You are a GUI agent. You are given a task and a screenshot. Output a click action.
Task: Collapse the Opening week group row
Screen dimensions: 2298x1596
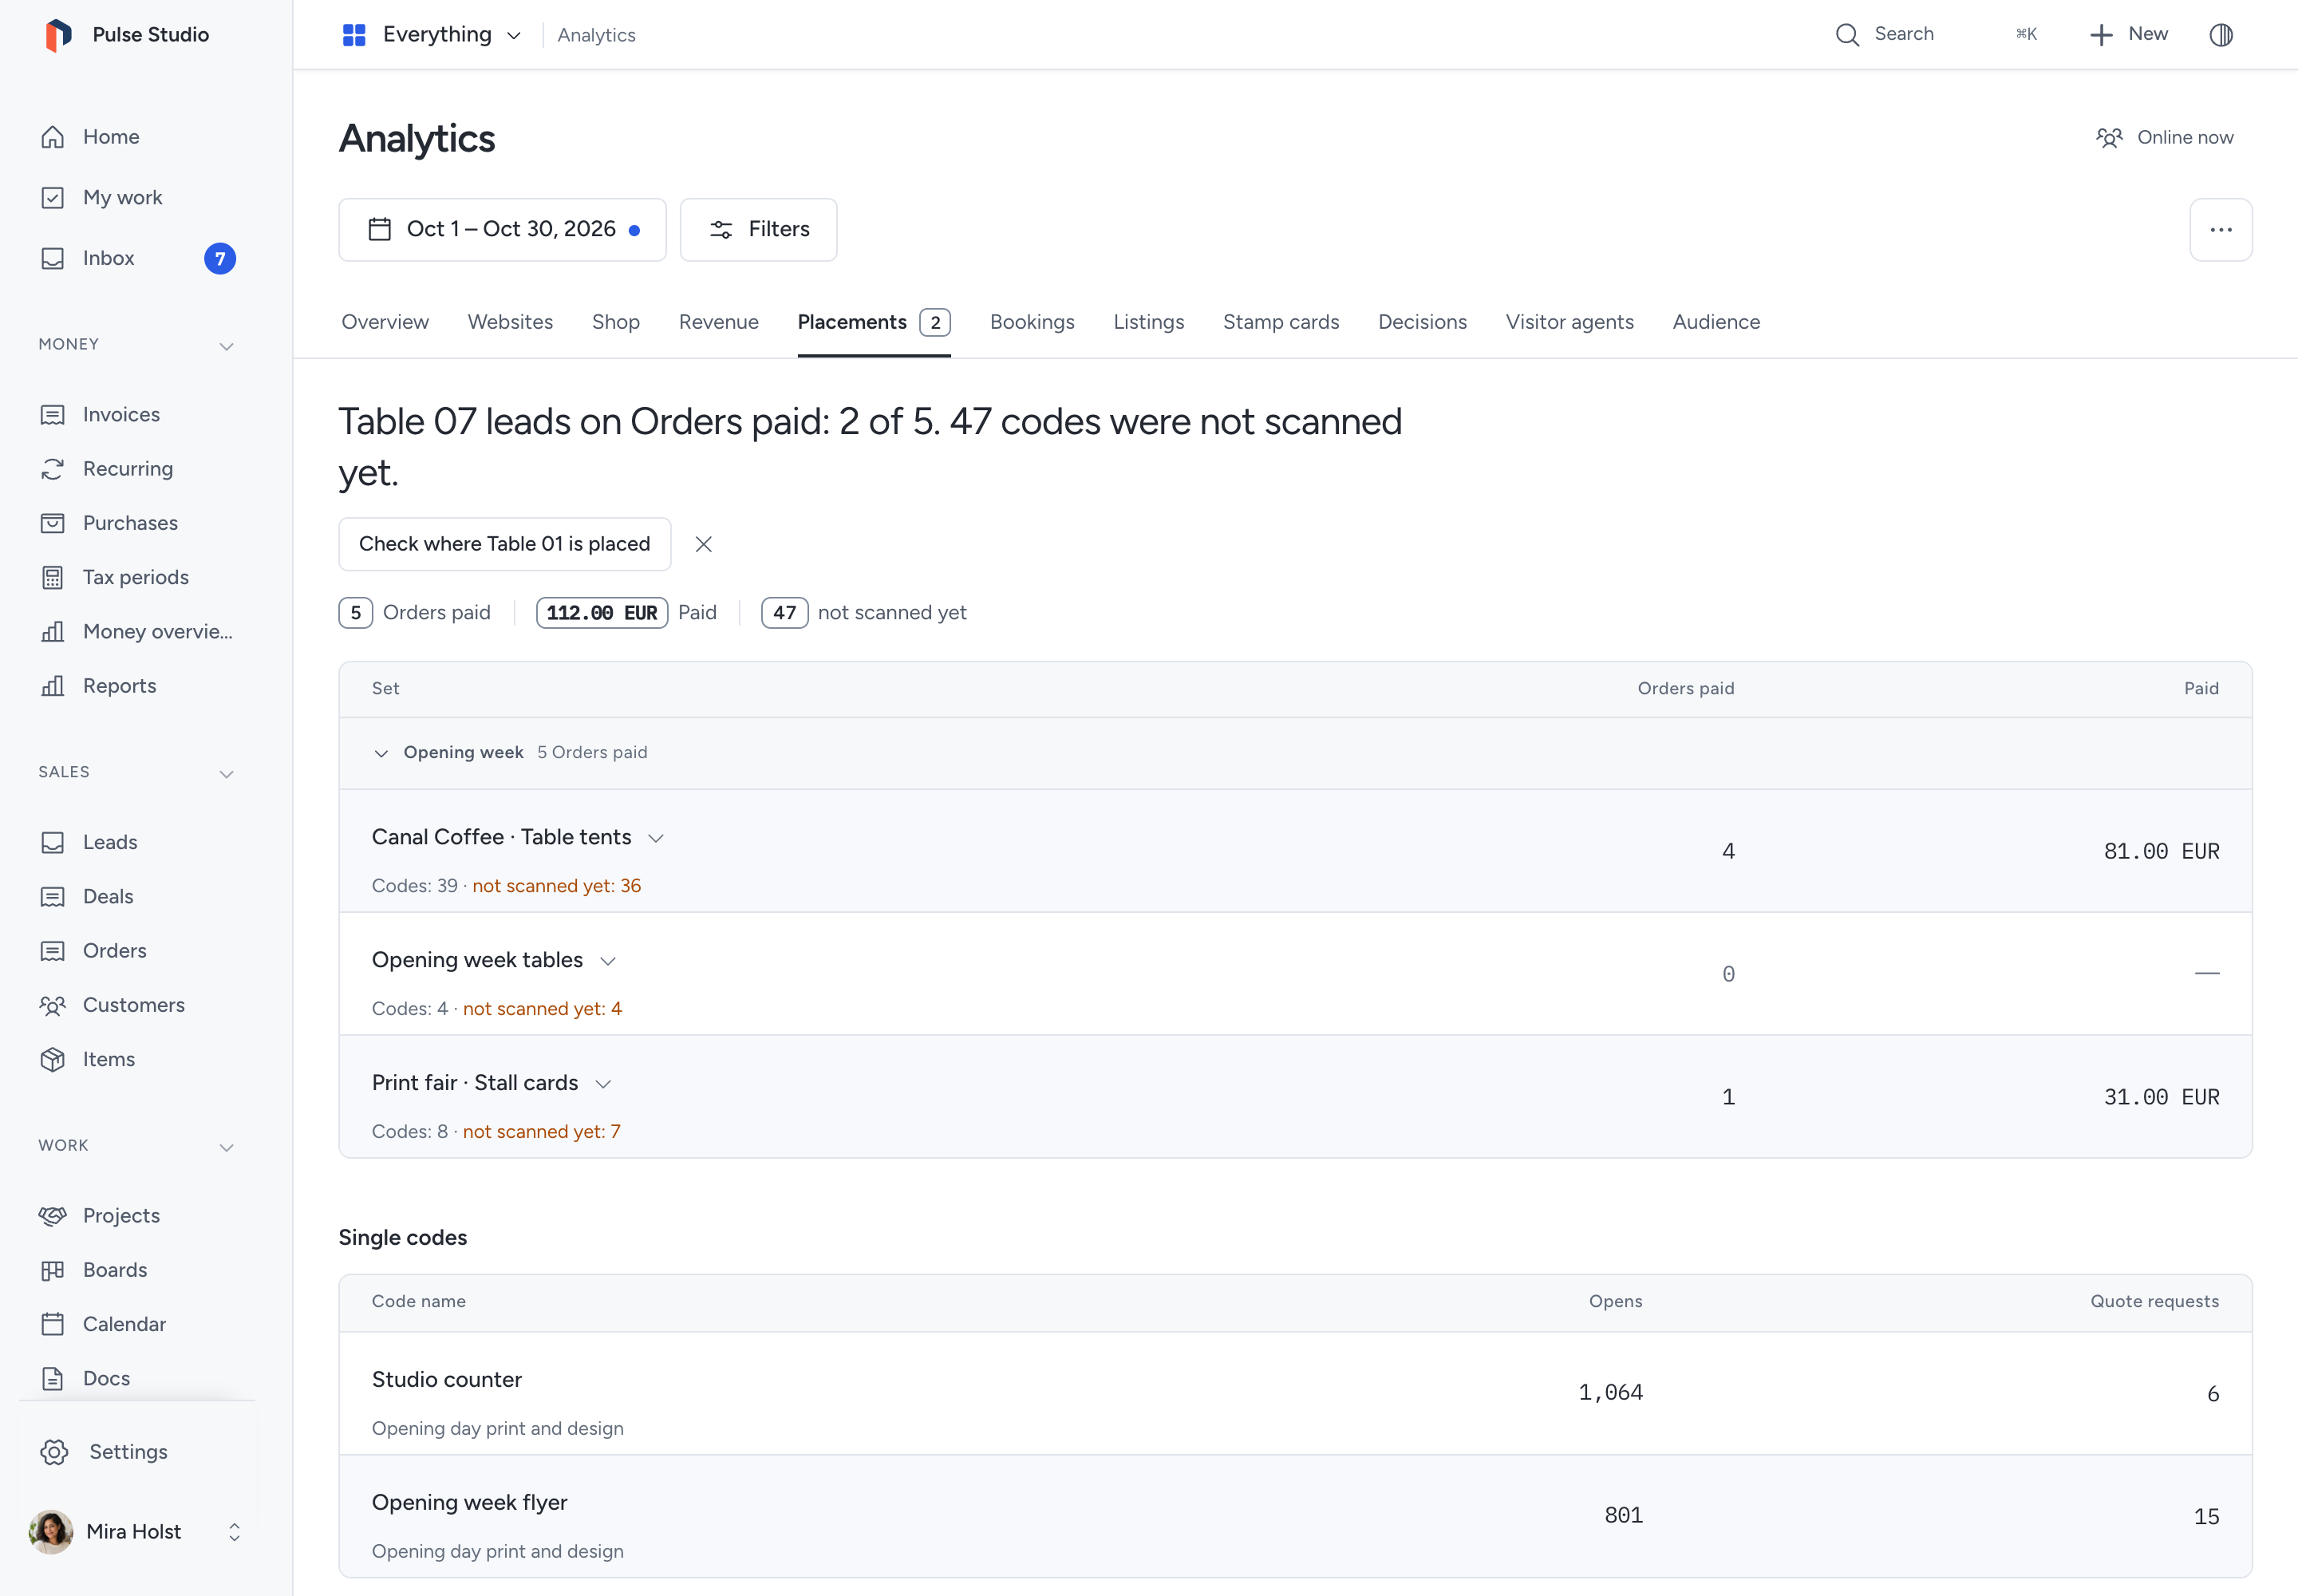[x=1295, y=753]
